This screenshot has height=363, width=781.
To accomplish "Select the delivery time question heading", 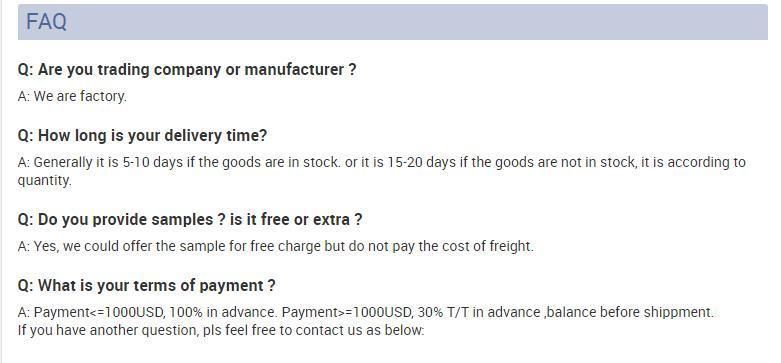I will 142,135.
